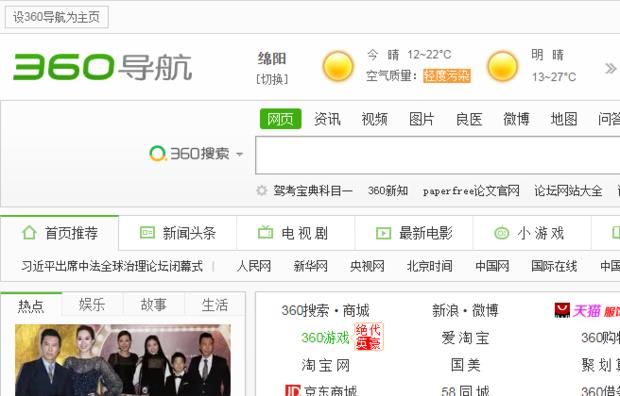This screenshot has width=620, height=396.
Task: Click the TV icon on 电视剧 tab
Action: (265, 232)
